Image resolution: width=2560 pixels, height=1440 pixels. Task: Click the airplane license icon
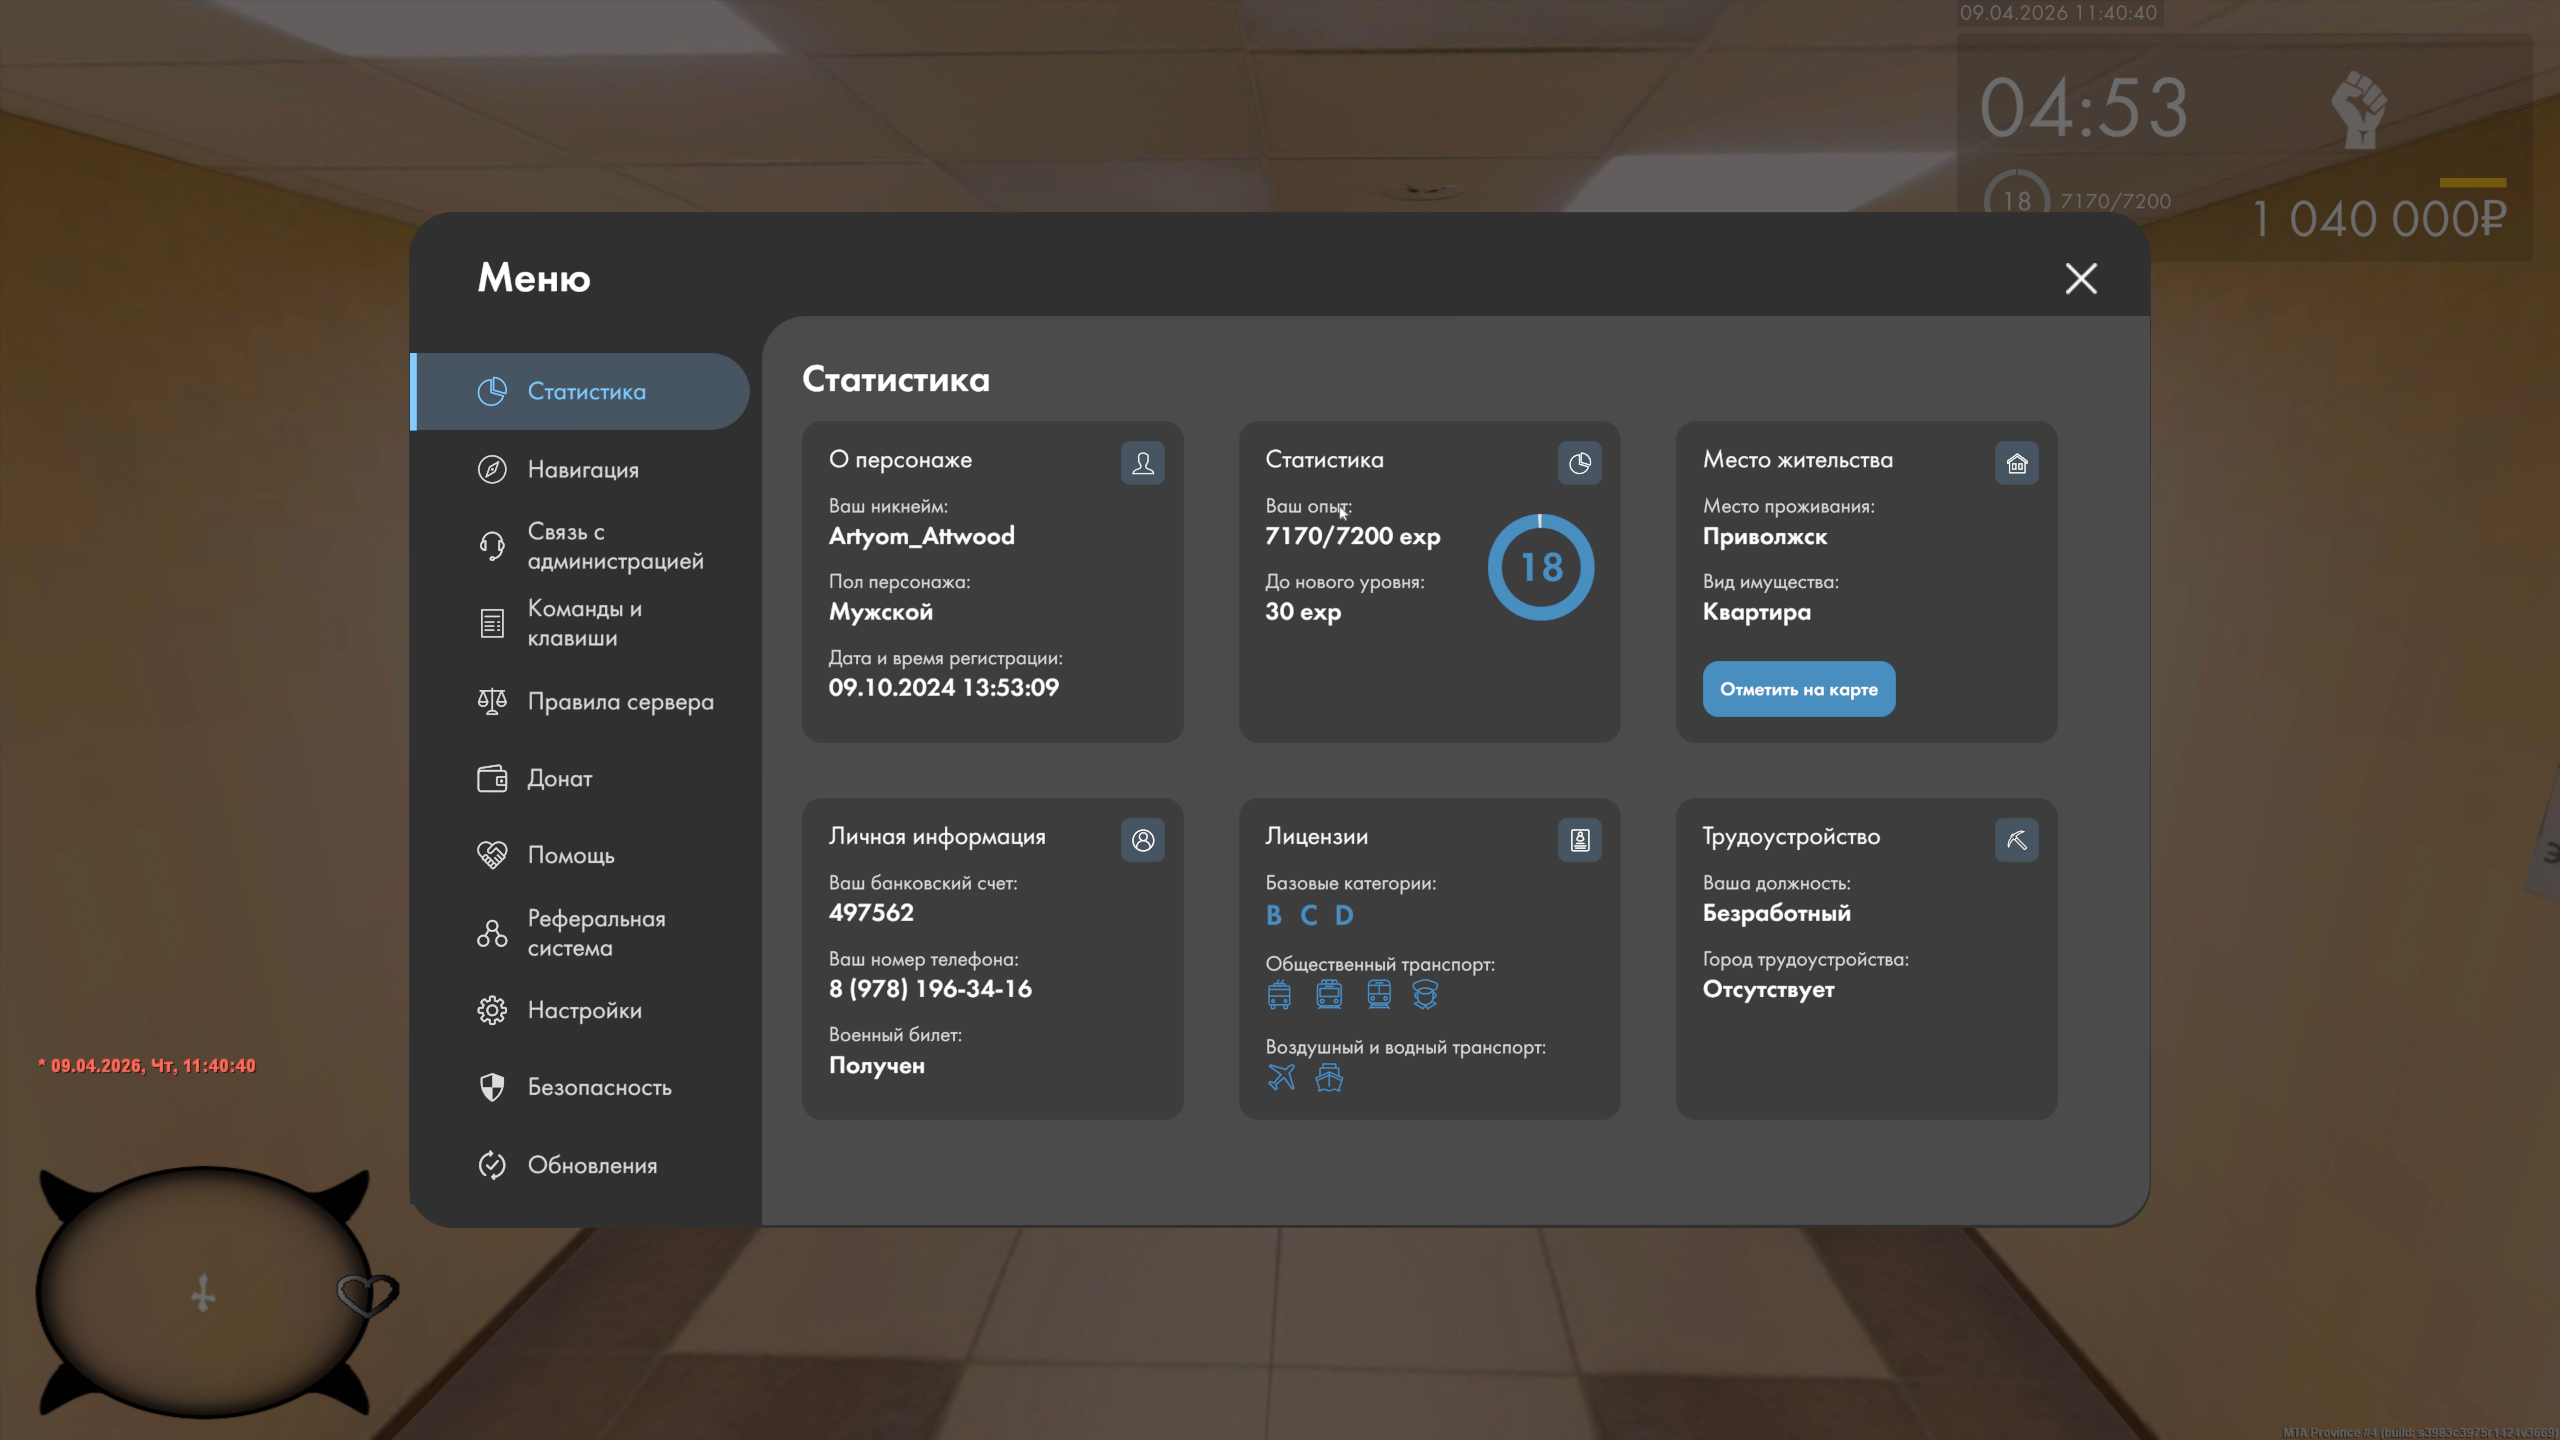click(1281, 1077)
